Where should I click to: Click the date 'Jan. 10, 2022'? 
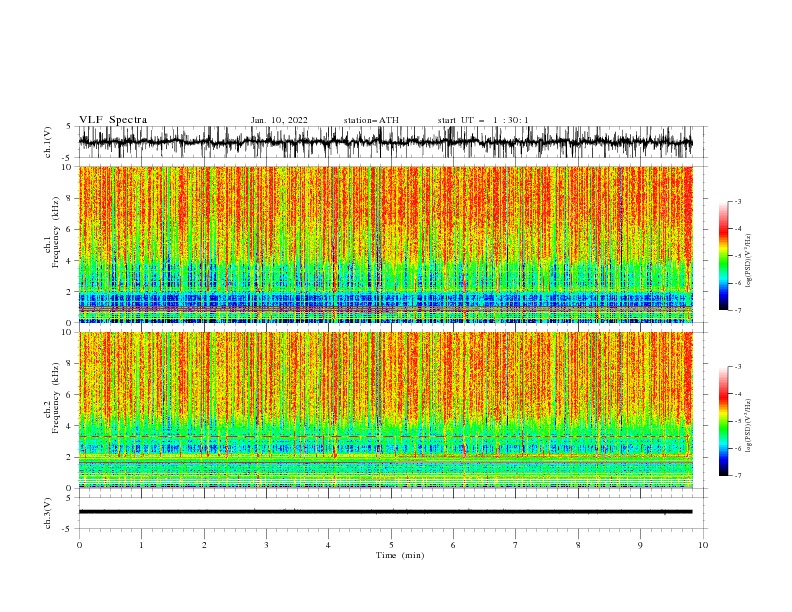tap(279, 120)
